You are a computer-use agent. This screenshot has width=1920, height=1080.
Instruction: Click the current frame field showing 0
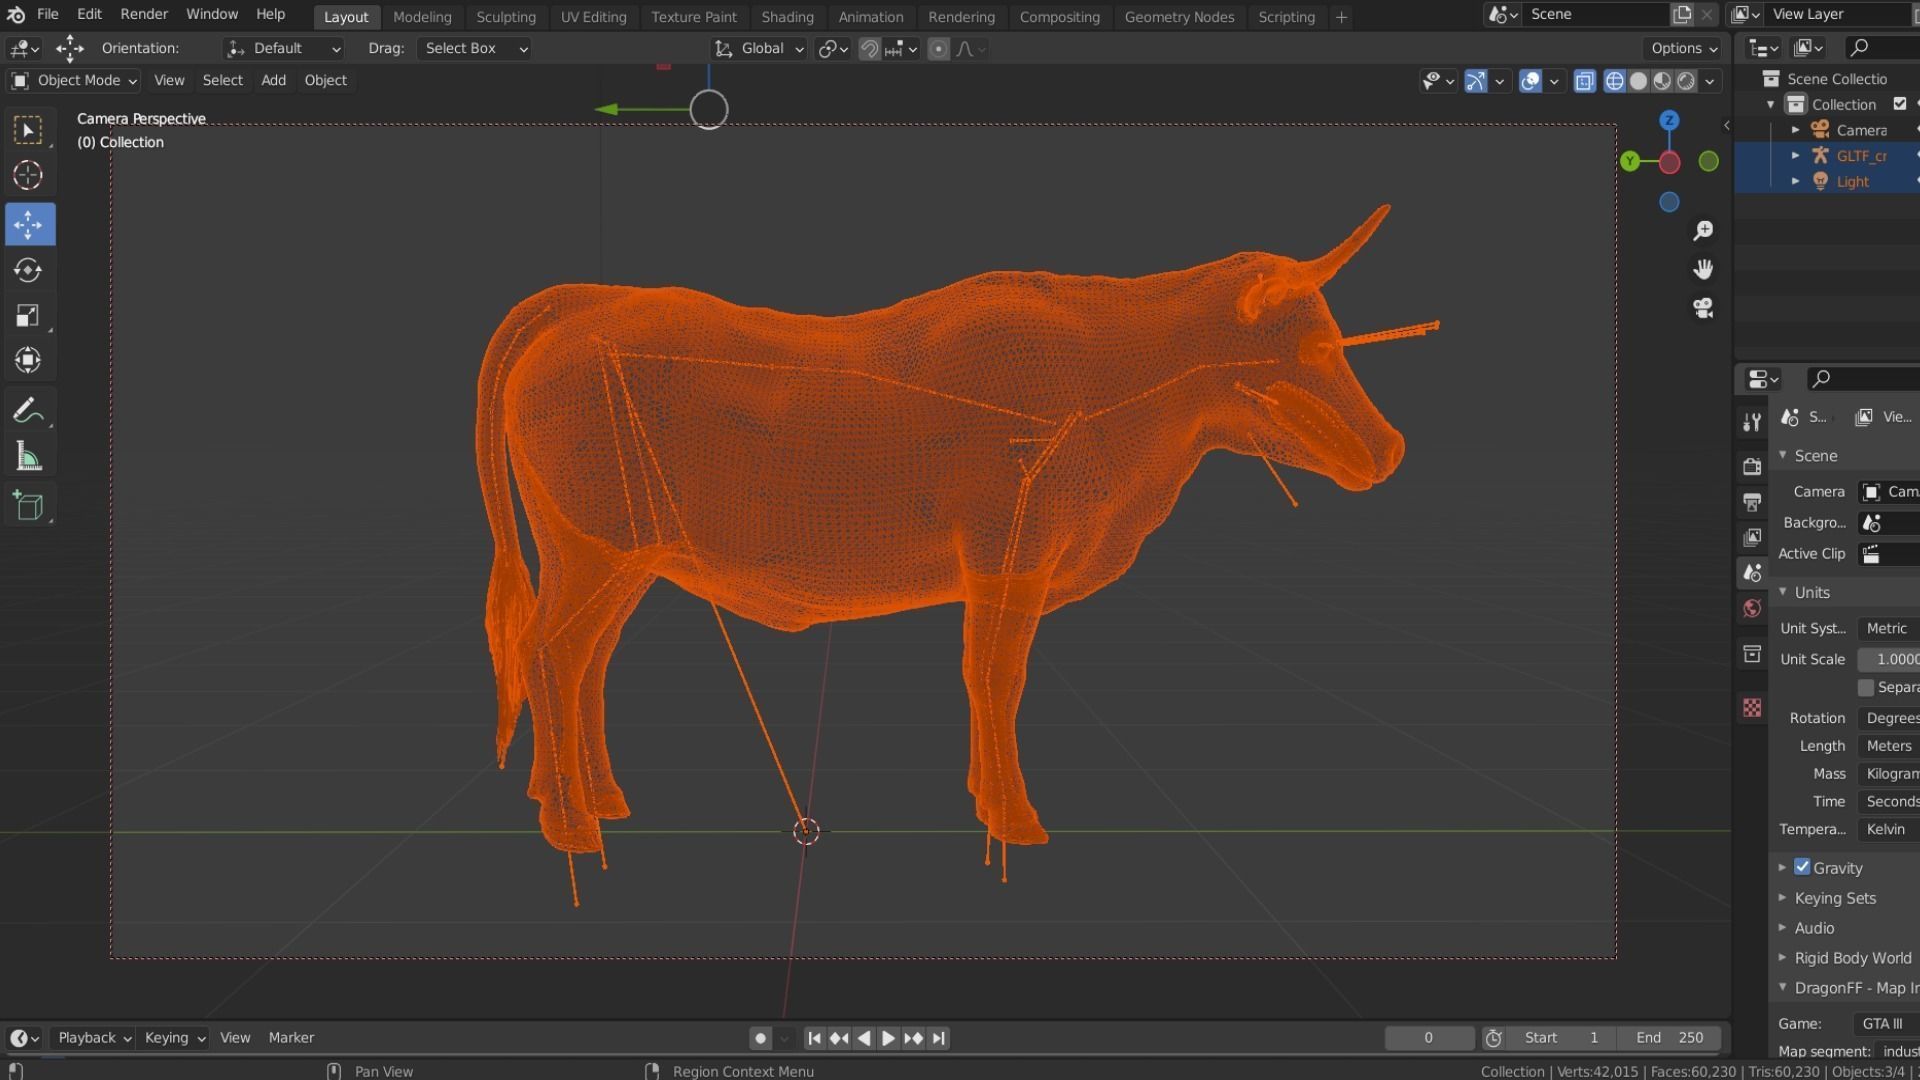coord(1429,1038)
